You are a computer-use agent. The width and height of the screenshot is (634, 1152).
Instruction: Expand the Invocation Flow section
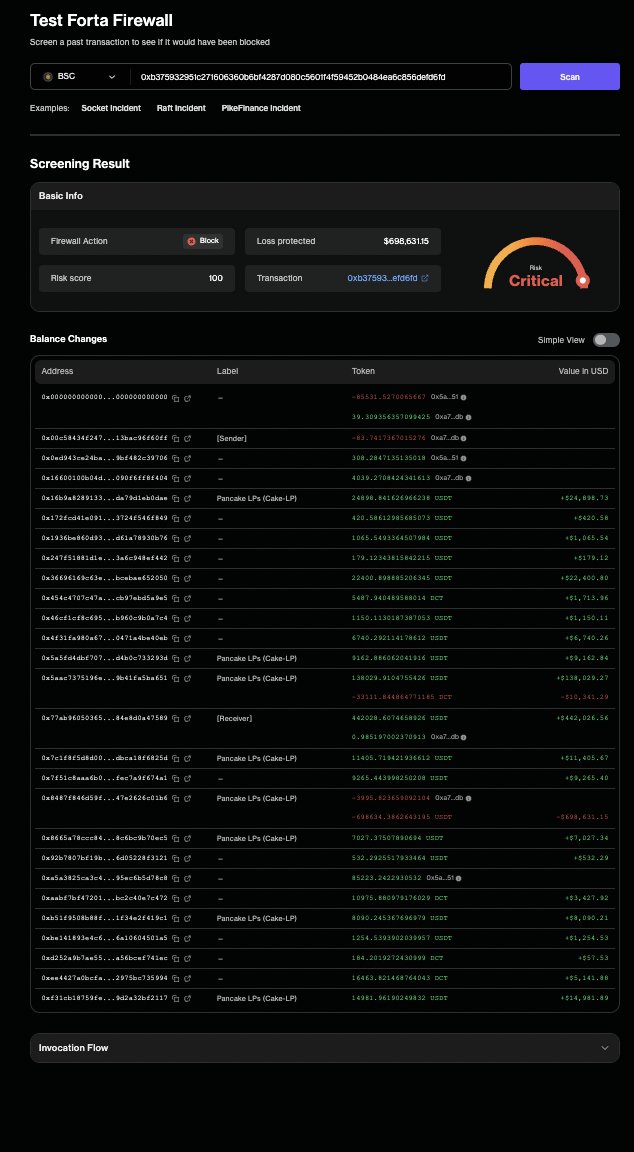[x=325, y=1048]
